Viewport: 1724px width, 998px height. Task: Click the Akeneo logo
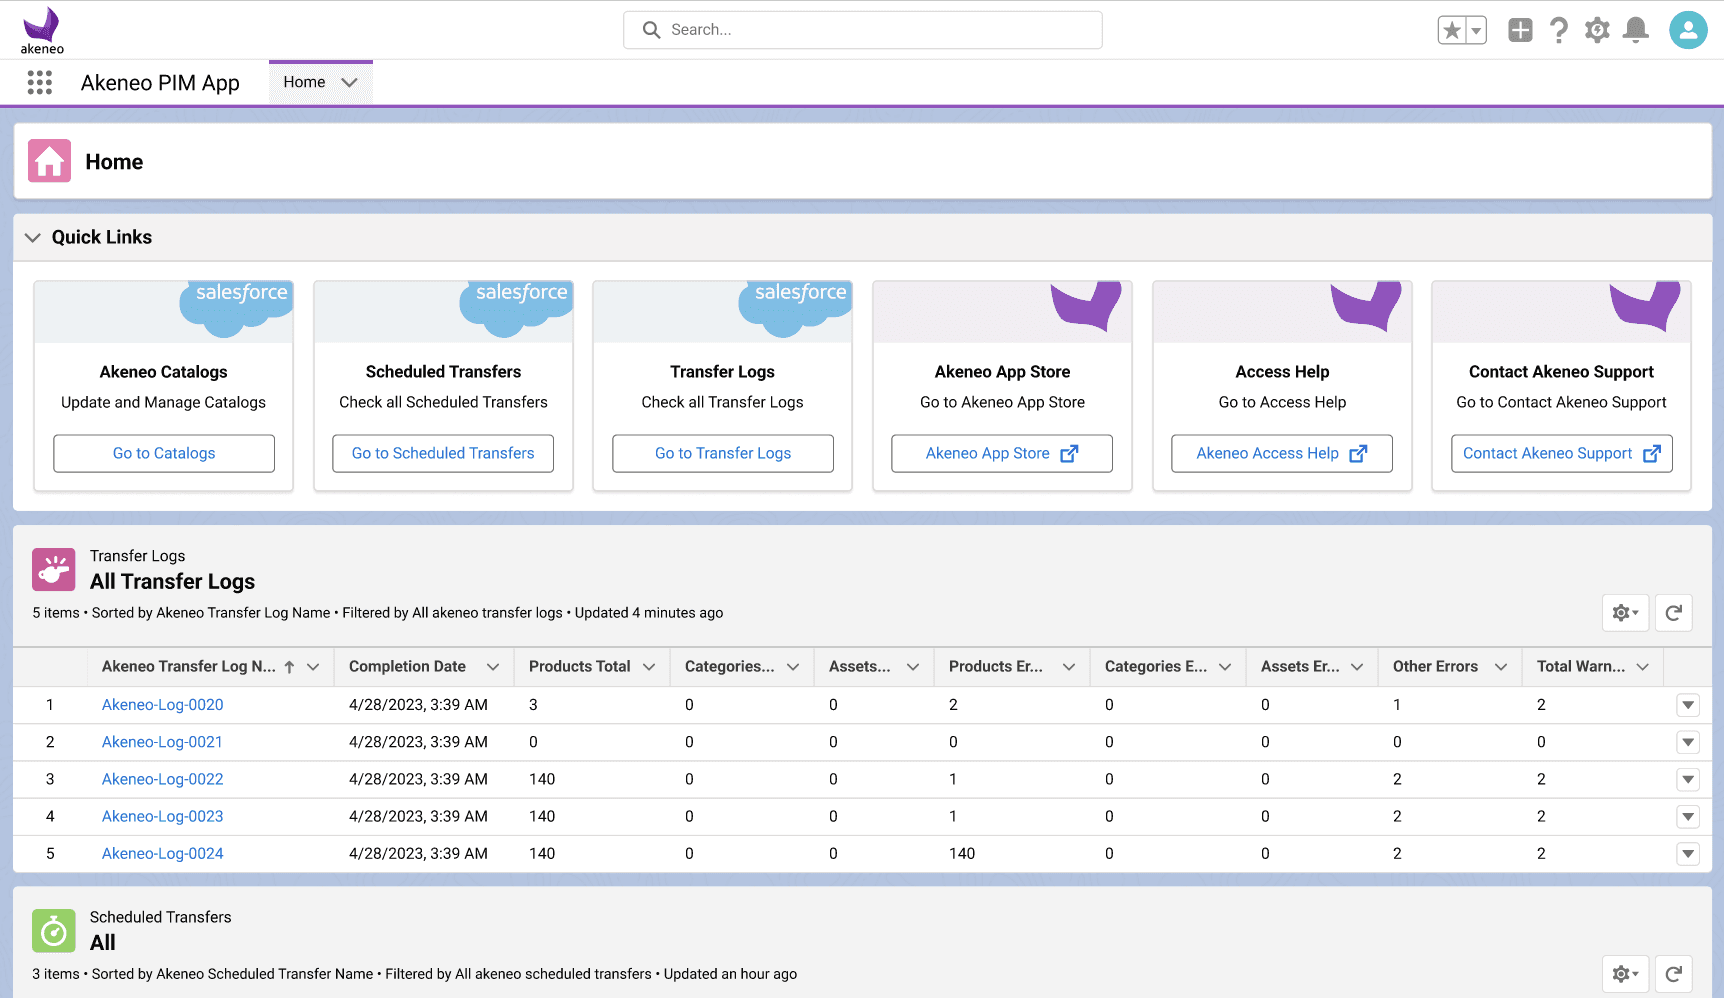pos(42,31)
